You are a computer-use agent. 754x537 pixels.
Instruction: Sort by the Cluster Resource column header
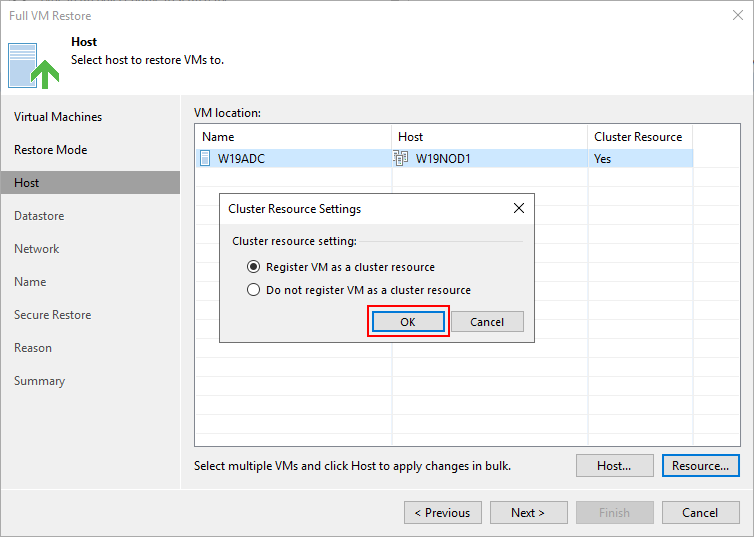point(640,137)
